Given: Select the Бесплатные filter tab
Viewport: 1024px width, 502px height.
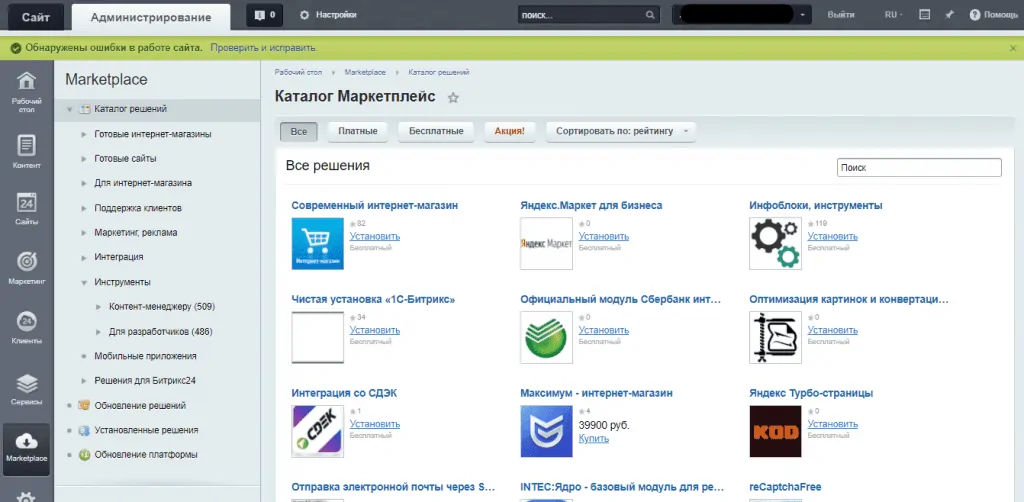Looking at the screenshot, I should tap(436, 131).
